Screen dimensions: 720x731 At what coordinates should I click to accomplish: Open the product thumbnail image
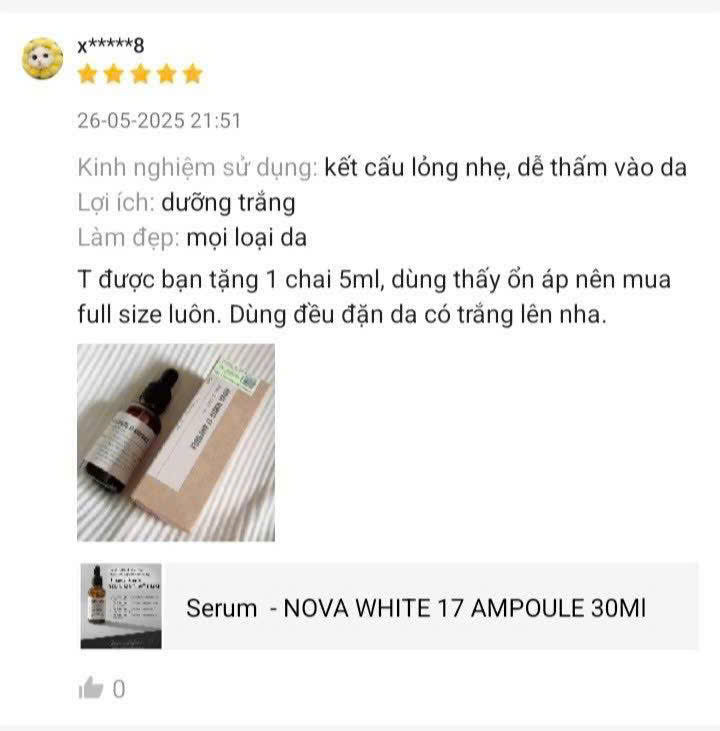tap(121, 606)
